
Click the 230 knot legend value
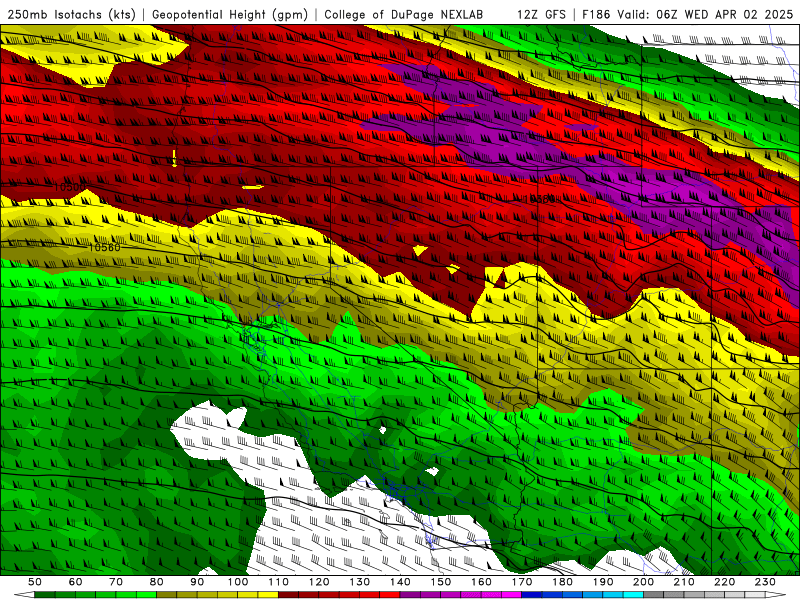coord(765,582)
